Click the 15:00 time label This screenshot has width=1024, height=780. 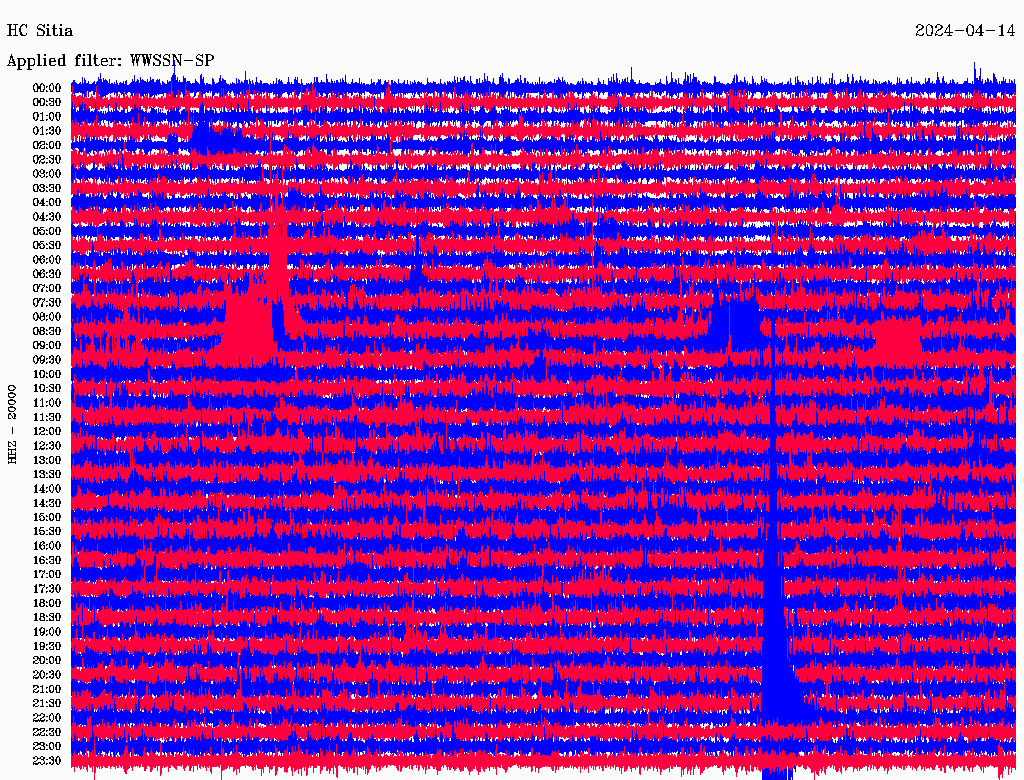pyautogui.click(x=46, y=517)
